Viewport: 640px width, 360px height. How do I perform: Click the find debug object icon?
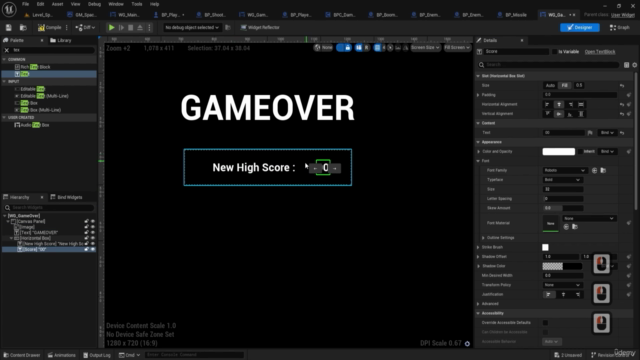[228, 27]
